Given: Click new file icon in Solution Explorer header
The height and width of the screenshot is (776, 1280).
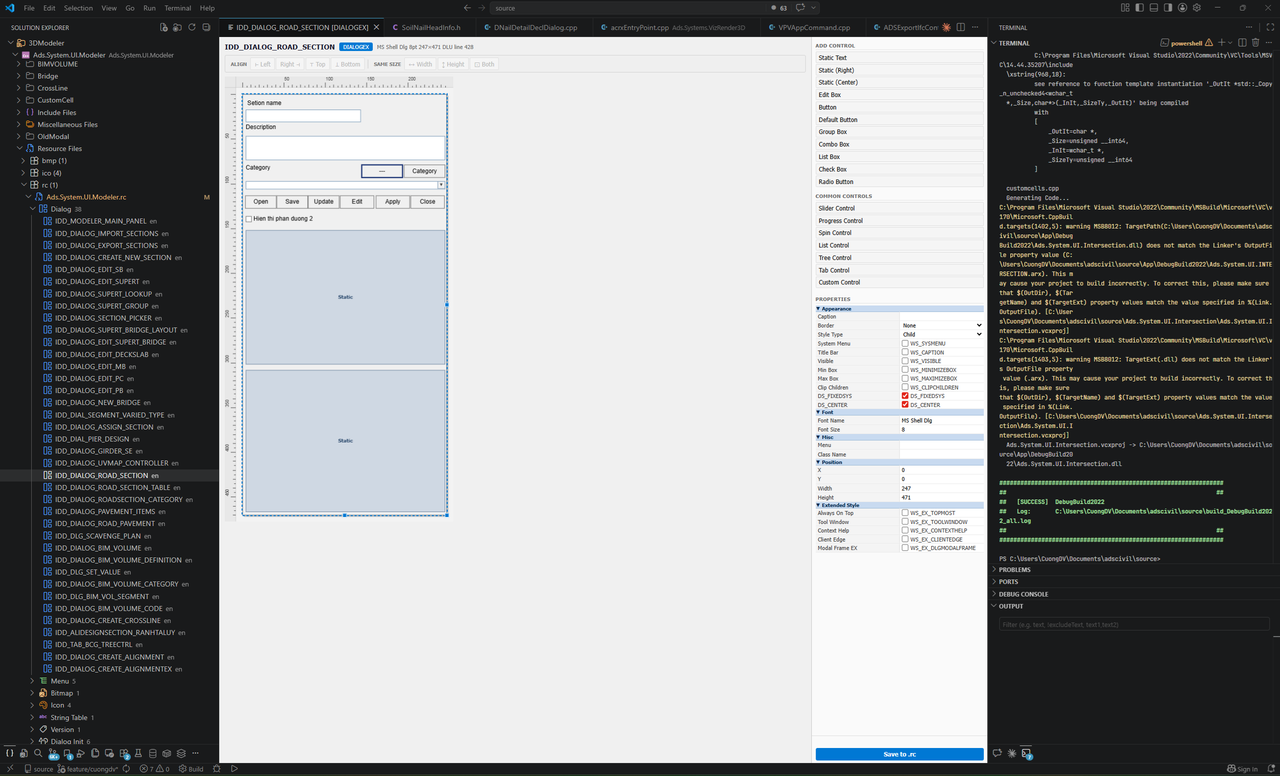Looking at the screenshot, I should coord(164,27).
